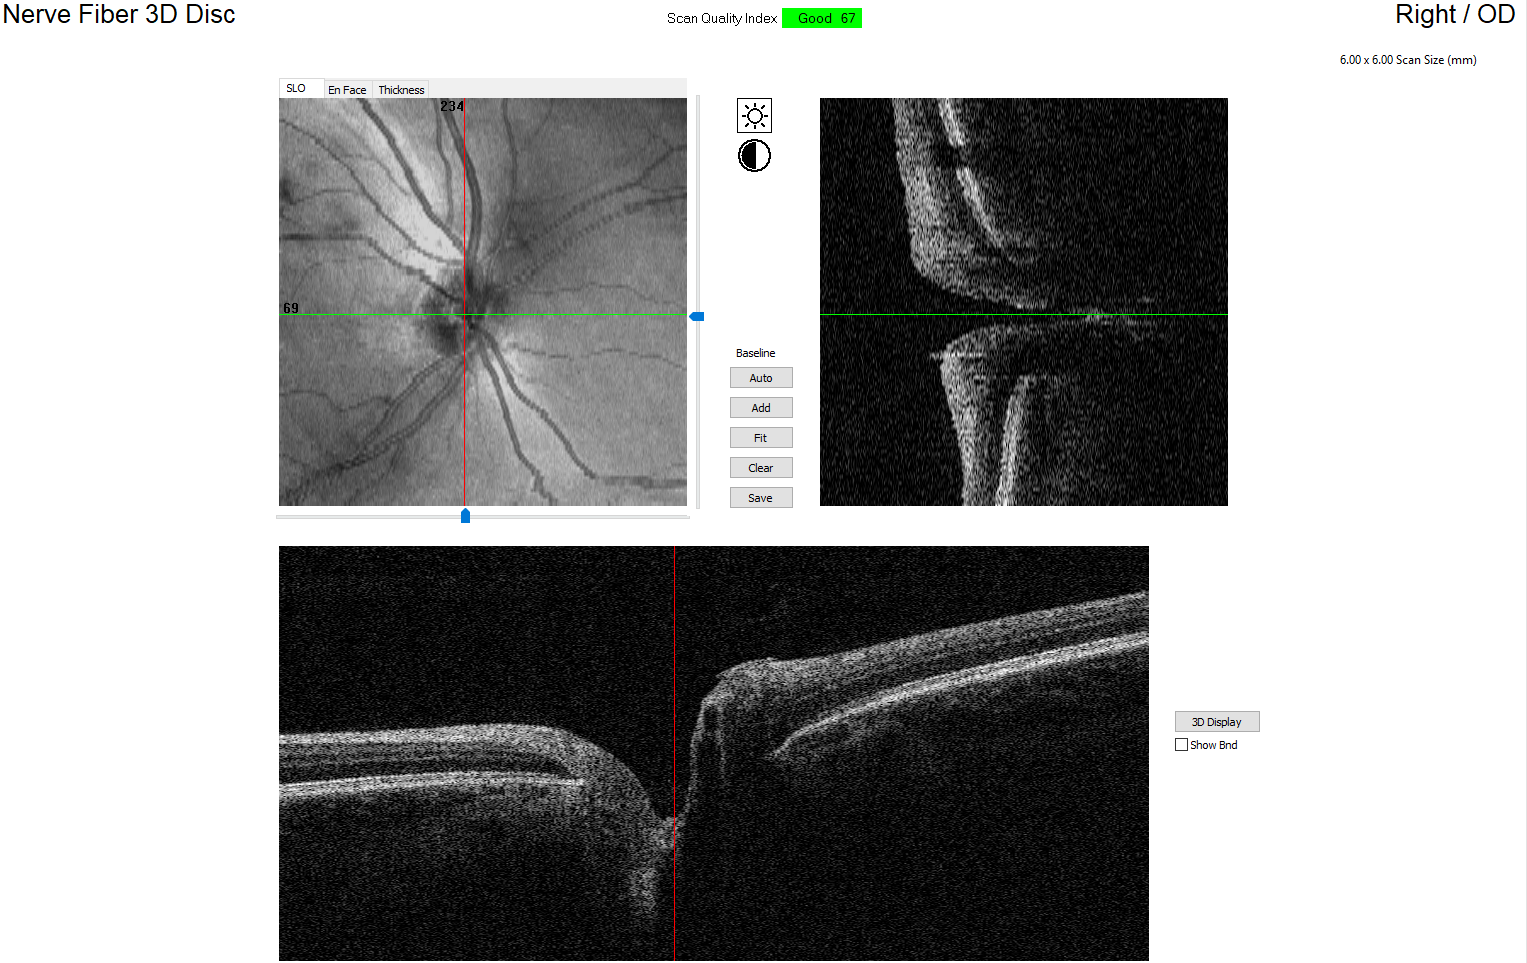Open the 3D Display view
This screenshot has height=963, width=1527.
(1217, 722)
